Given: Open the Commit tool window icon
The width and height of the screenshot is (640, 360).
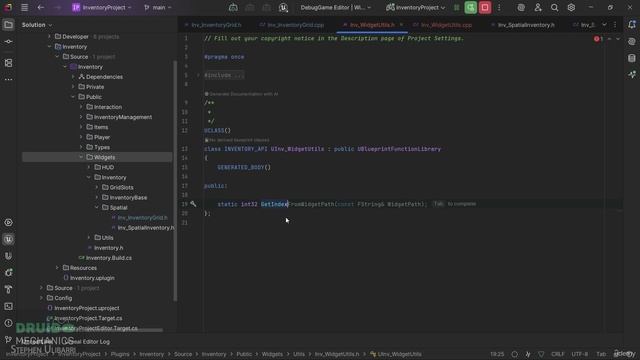Looking at the screenshot, I should (x=8, y=42).
